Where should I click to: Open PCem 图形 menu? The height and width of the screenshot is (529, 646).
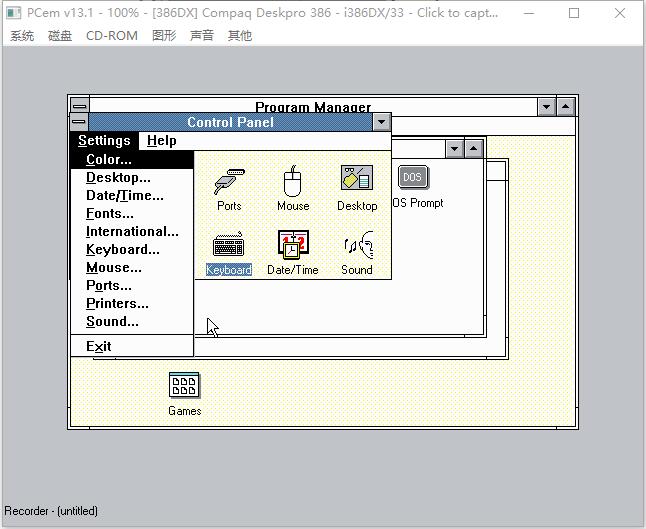pos(164,36)
